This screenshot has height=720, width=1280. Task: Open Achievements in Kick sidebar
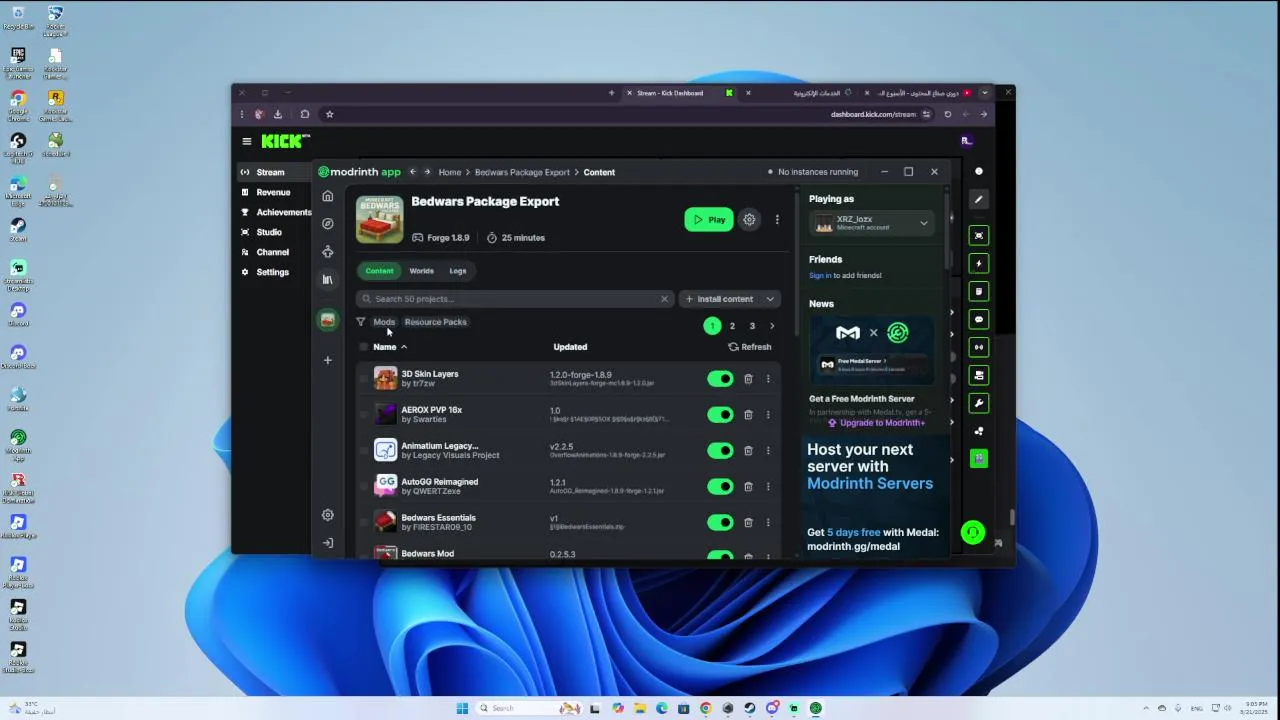[x=276, y=212]
